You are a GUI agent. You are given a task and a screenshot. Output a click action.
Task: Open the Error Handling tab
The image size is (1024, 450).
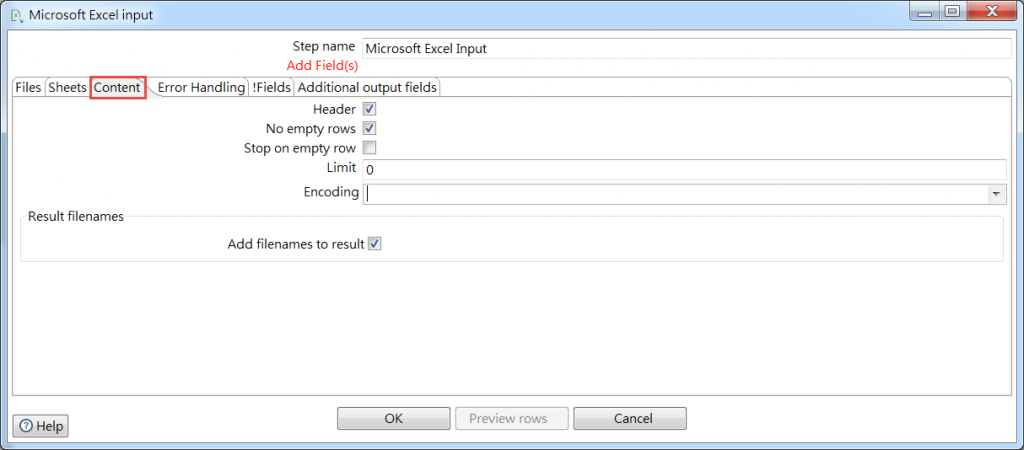(200, 88)
